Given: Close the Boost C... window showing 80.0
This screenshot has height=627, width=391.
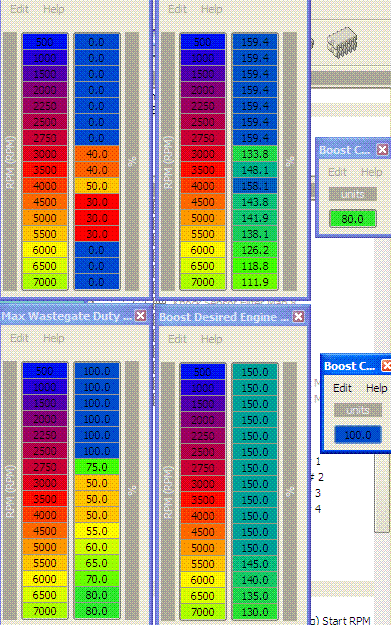Looking at the screenshot, I should (382, 150).
